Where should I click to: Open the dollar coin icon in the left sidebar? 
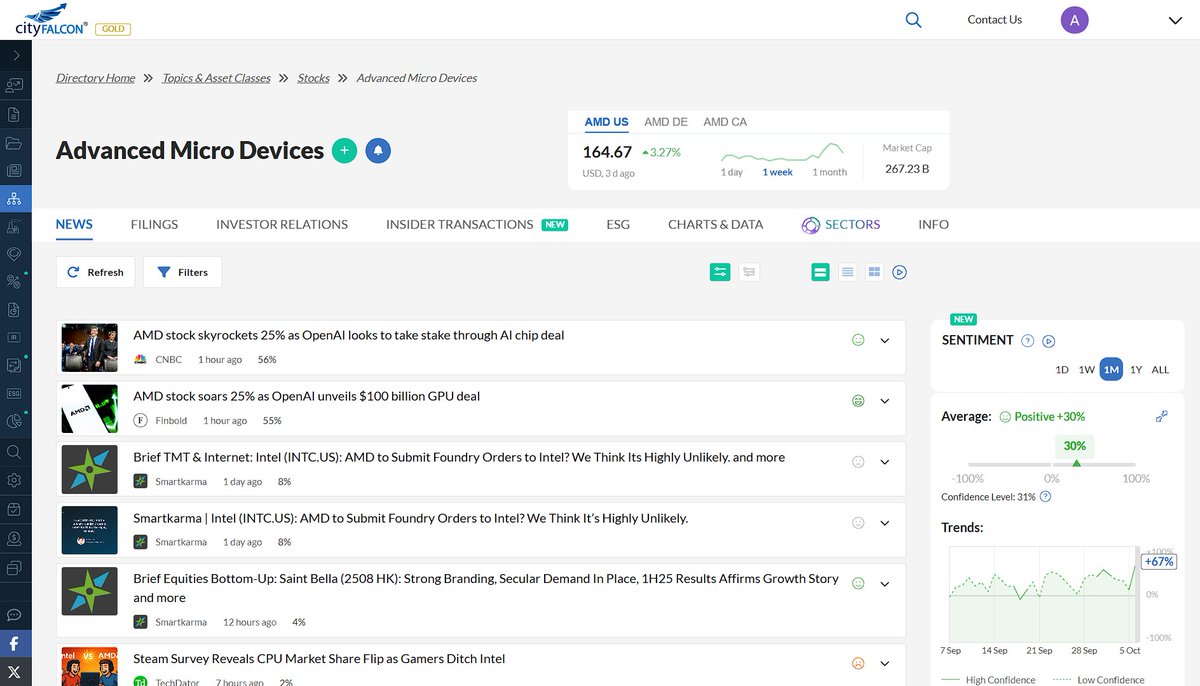coord(14,538)
